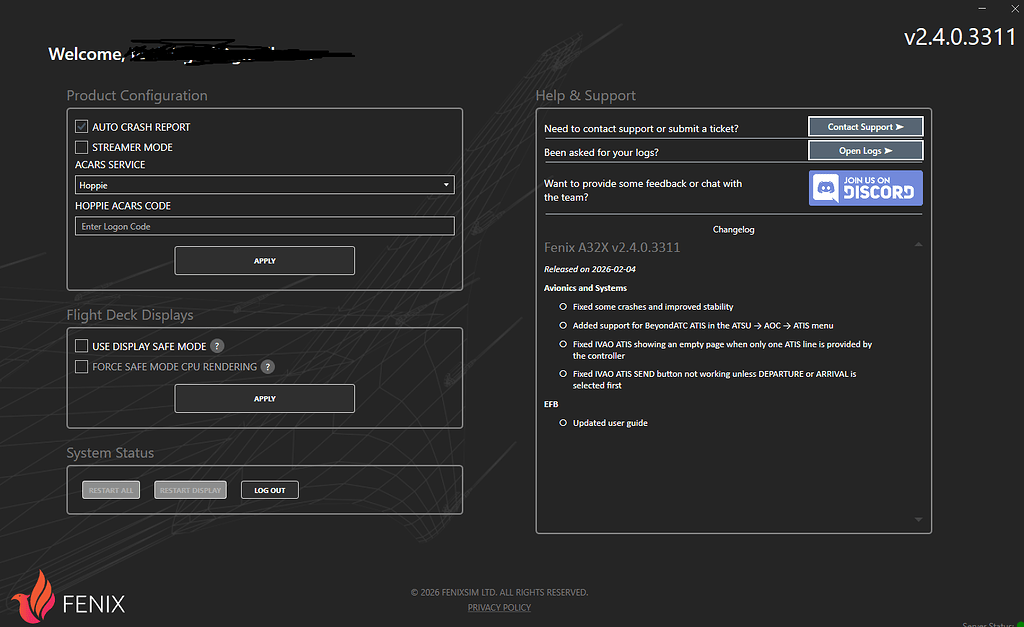Click the 'Updated user guide' changelog entry

coord(610,423)
